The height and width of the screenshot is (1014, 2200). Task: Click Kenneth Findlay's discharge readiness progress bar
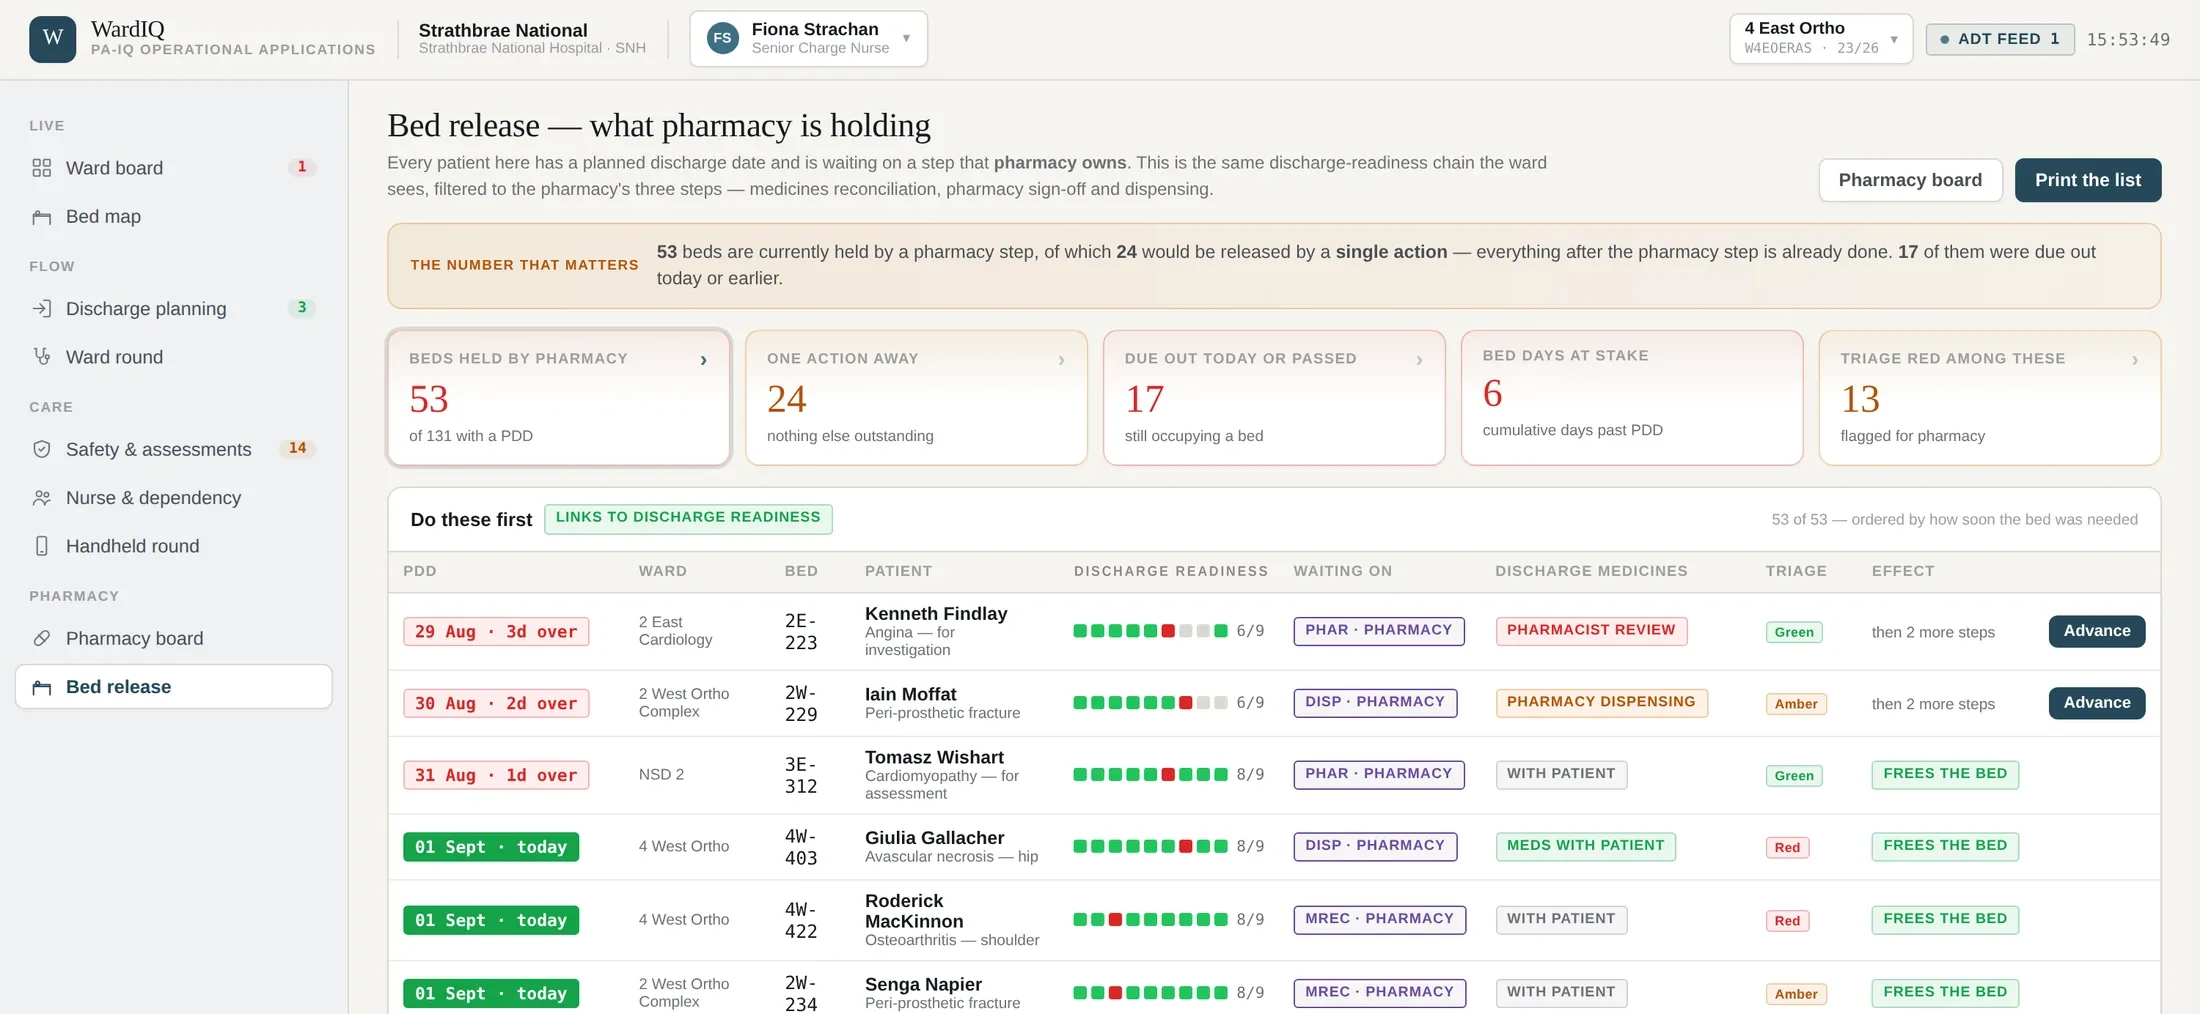(x=1151, y=631)
